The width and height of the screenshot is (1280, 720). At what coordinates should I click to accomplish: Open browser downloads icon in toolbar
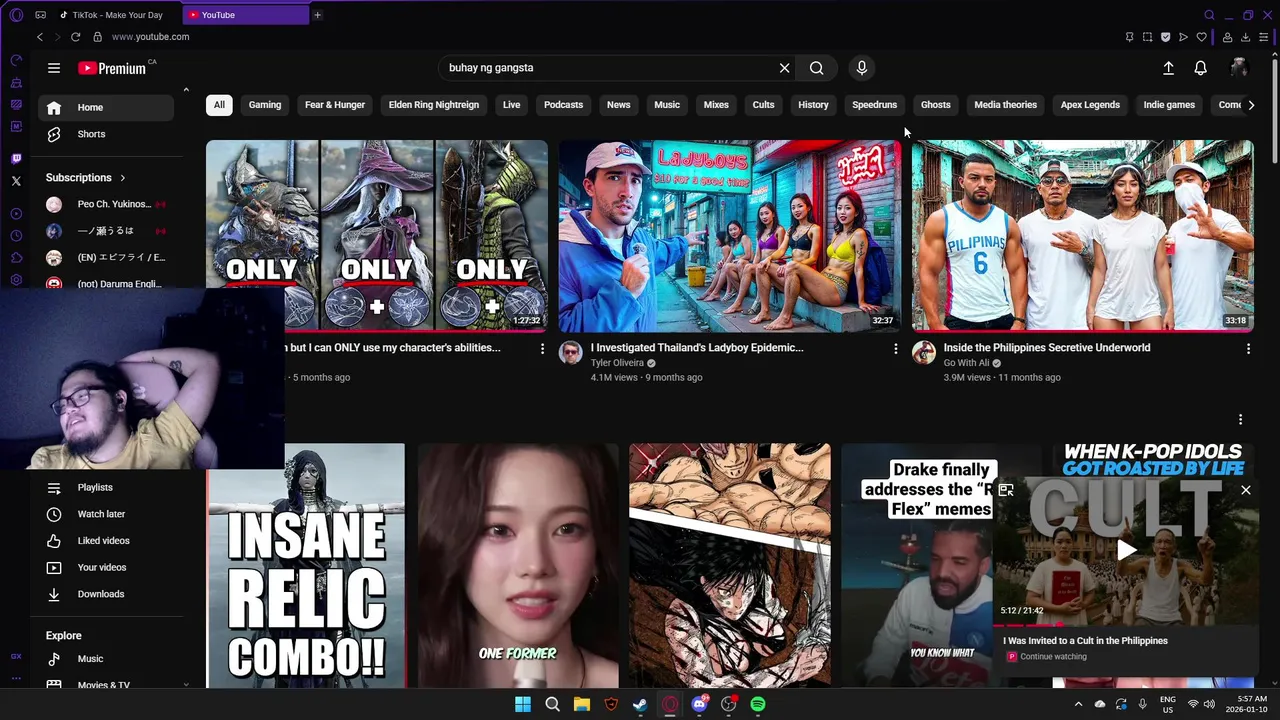coord(1245,37)
